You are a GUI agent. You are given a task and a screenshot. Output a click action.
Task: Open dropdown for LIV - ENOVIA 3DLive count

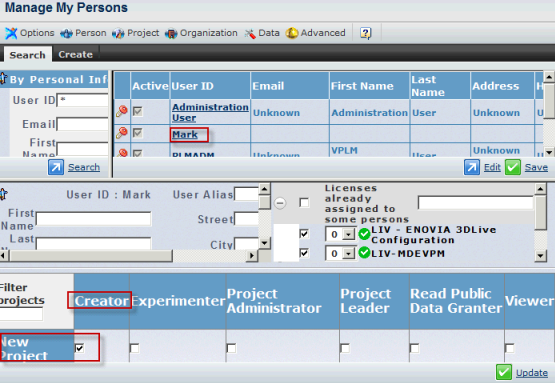(x=349, y=234)
